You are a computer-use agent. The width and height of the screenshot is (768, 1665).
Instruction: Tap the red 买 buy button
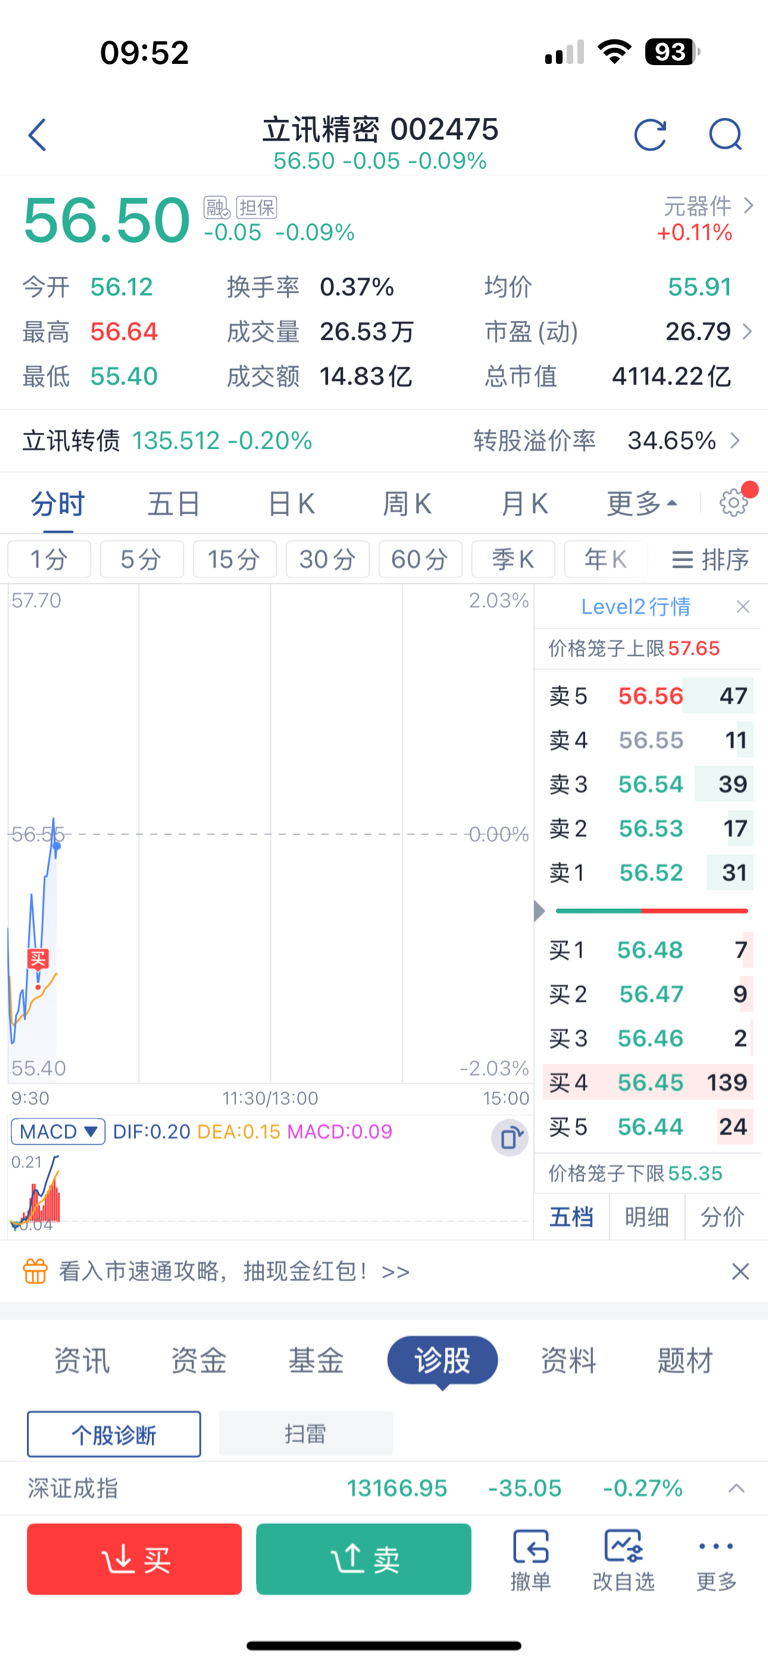(134, 1559)
